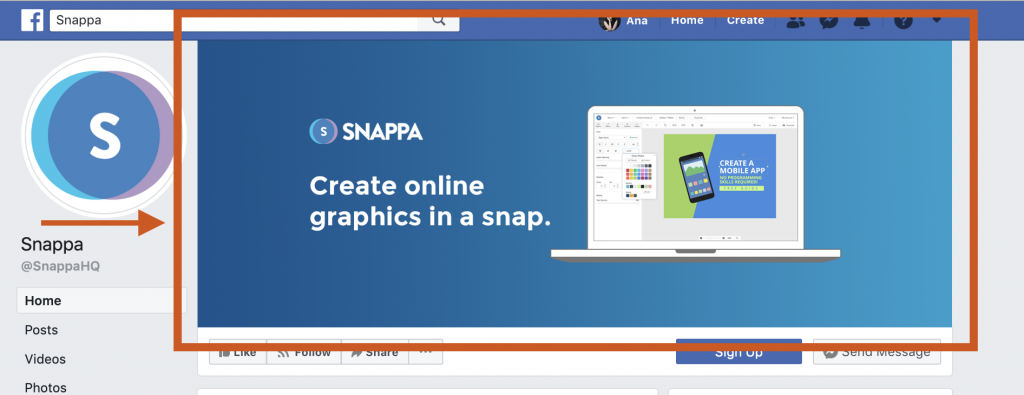Select the Home sidebar tab
The height and width of the screenshot is (395, 1024).
point(101,301)
